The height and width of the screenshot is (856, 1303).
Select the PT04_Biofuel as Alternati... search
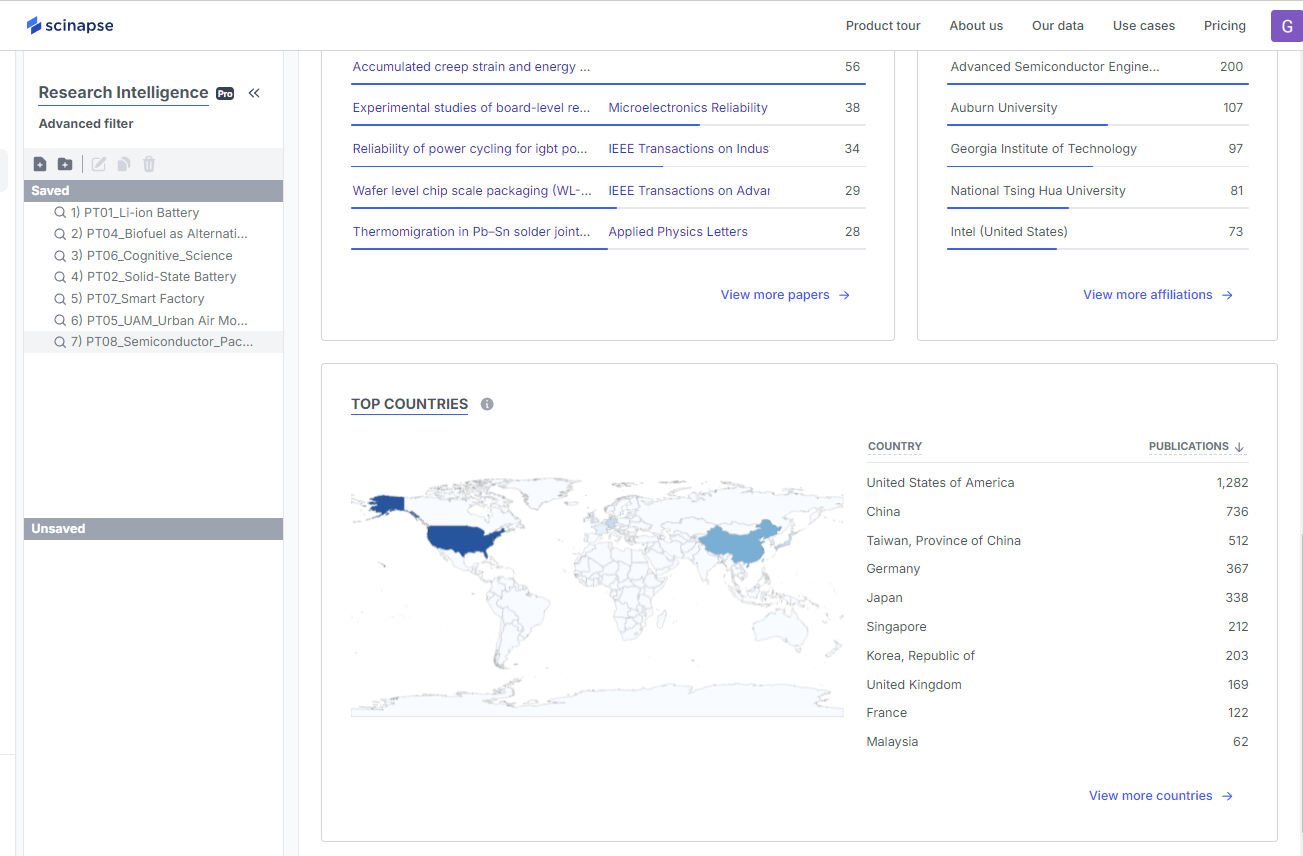pos(153,234)
